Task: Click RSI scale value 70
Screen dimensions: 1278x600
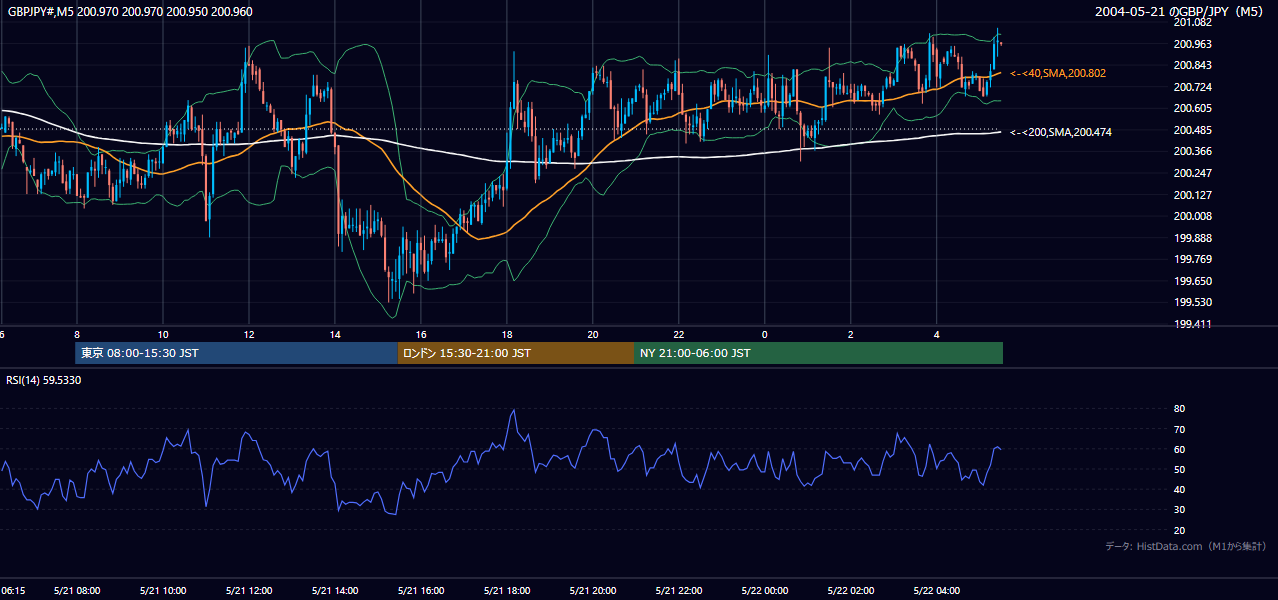Action: click(x=1179, y=429)
